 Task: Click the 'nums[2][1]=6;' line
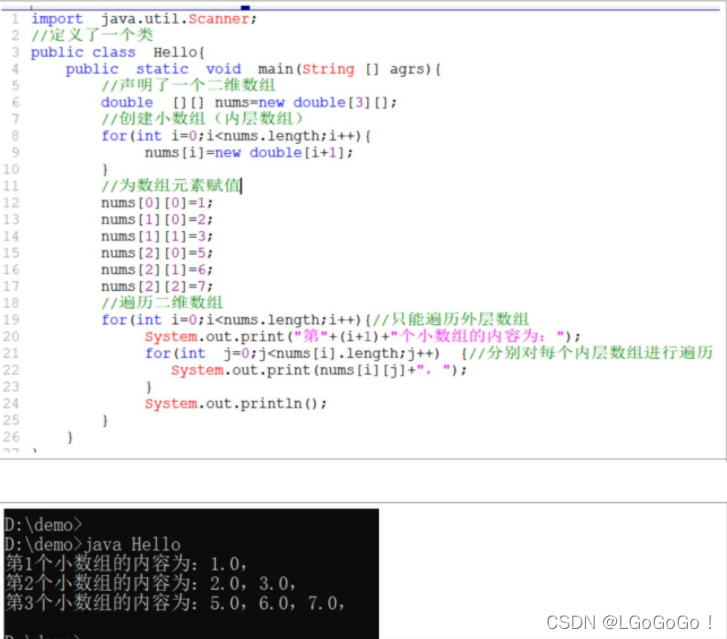point(157,269)
